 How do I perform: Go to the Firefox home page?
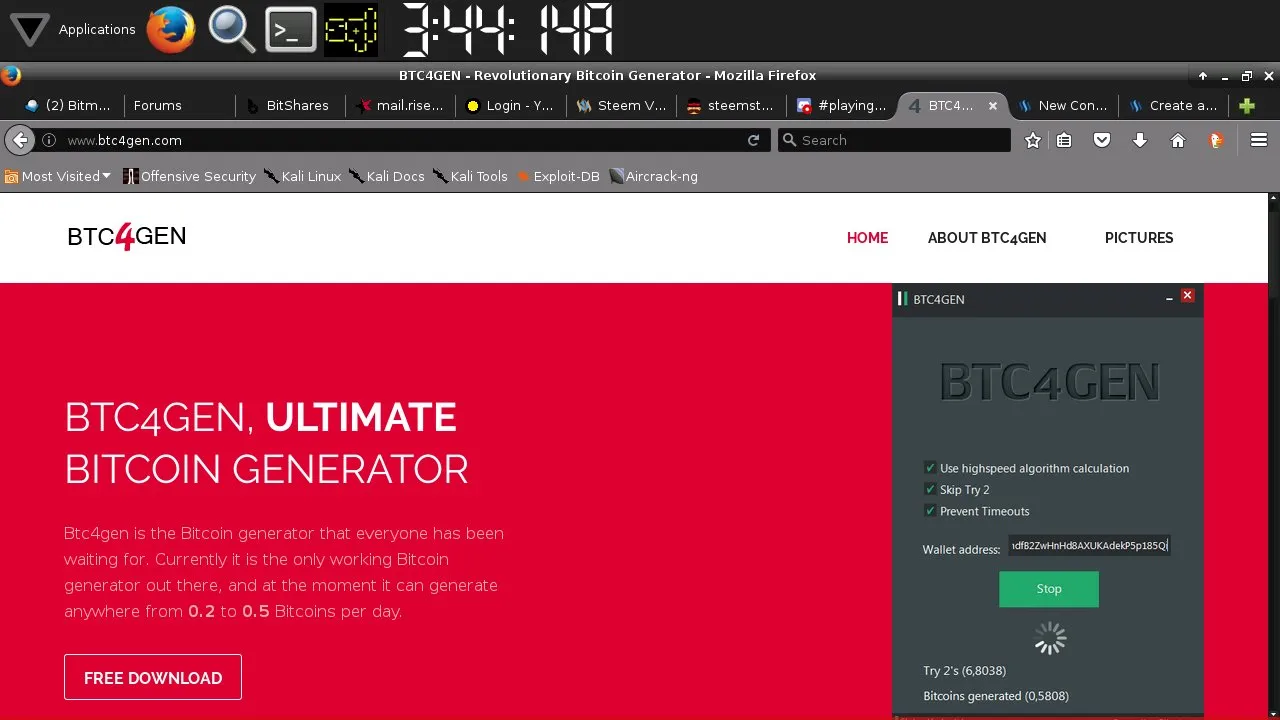[x=1178, y=140]
